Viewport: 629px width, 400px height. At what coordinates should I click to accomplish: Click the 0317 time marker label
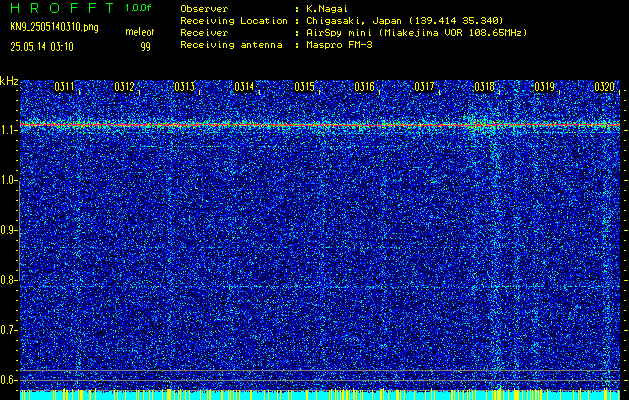[424, 87]
